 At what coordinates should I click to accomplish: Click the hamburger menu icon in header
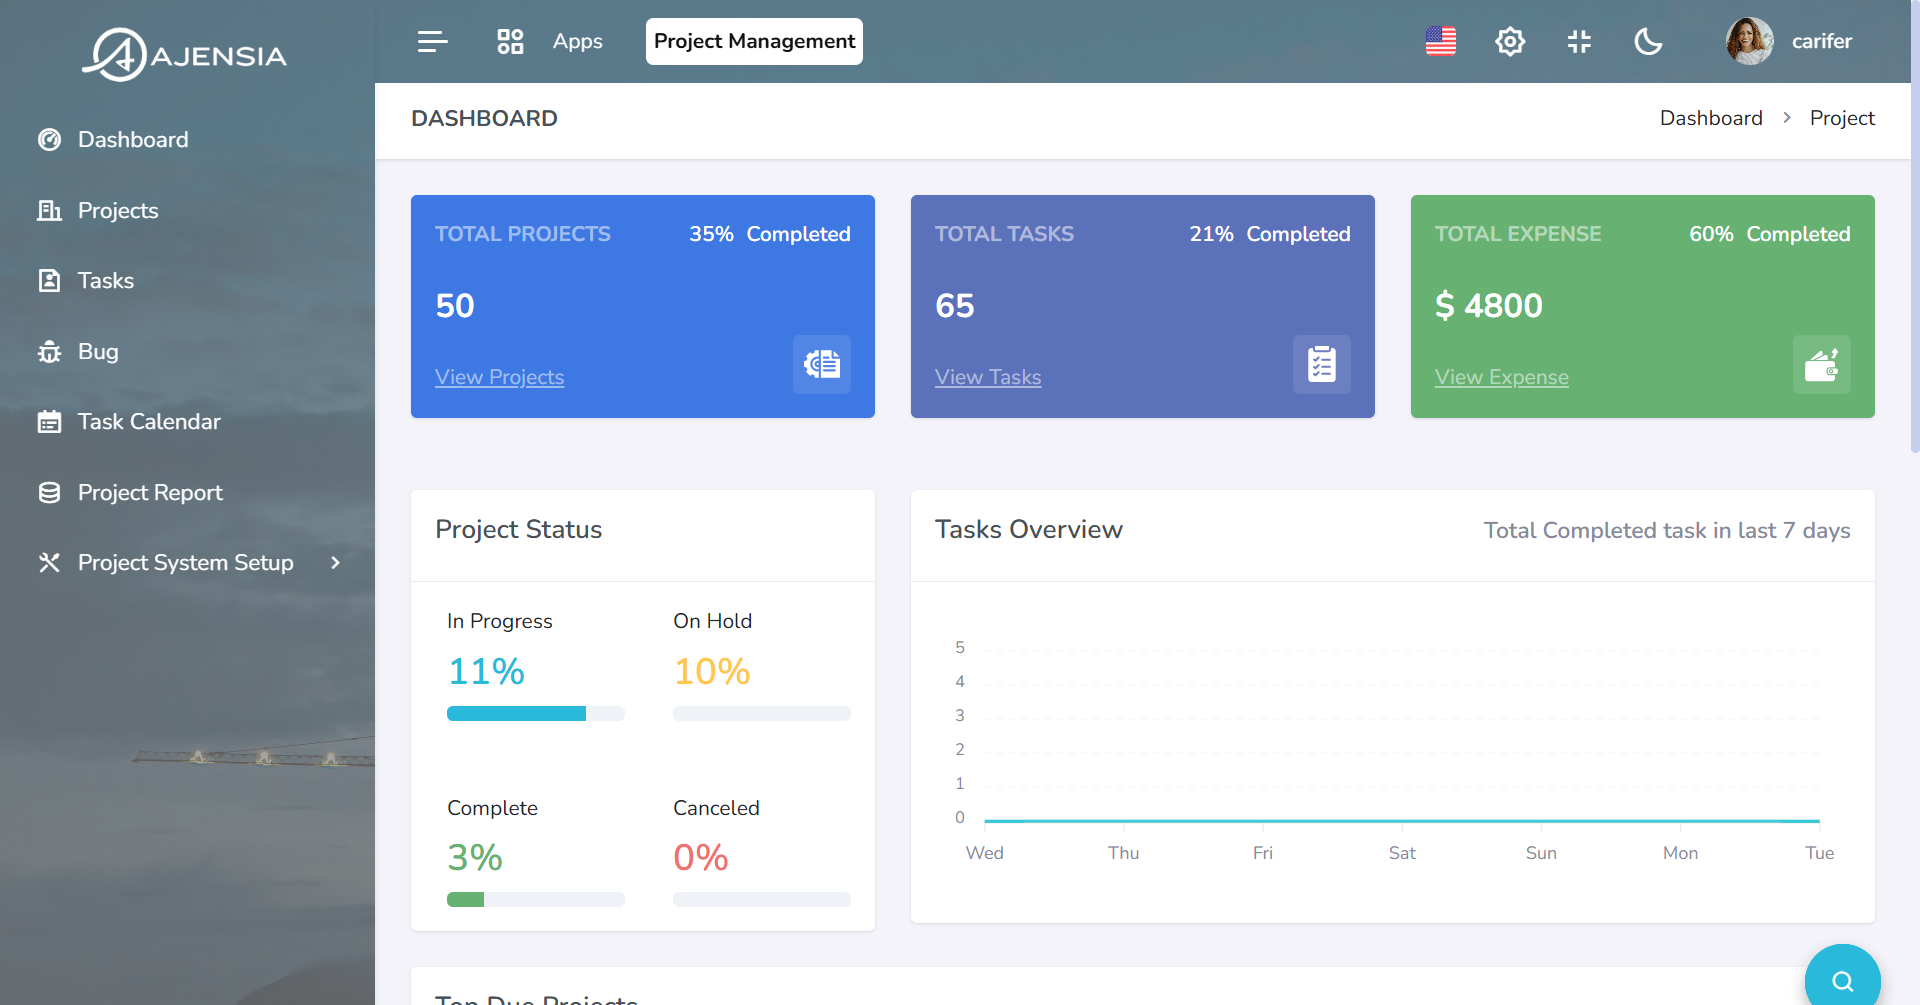(x=432, y=41)
